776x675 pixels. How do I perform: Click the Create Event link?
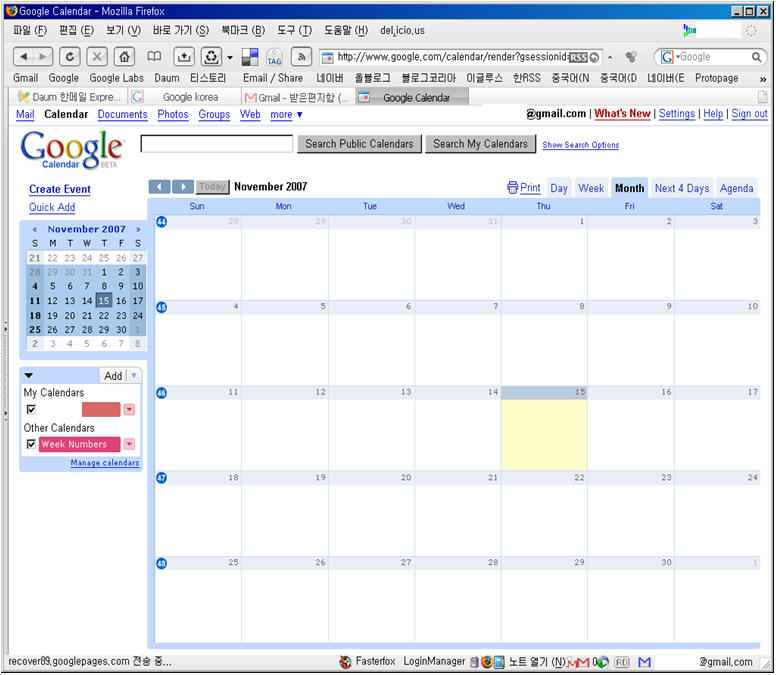coord(60,189)
